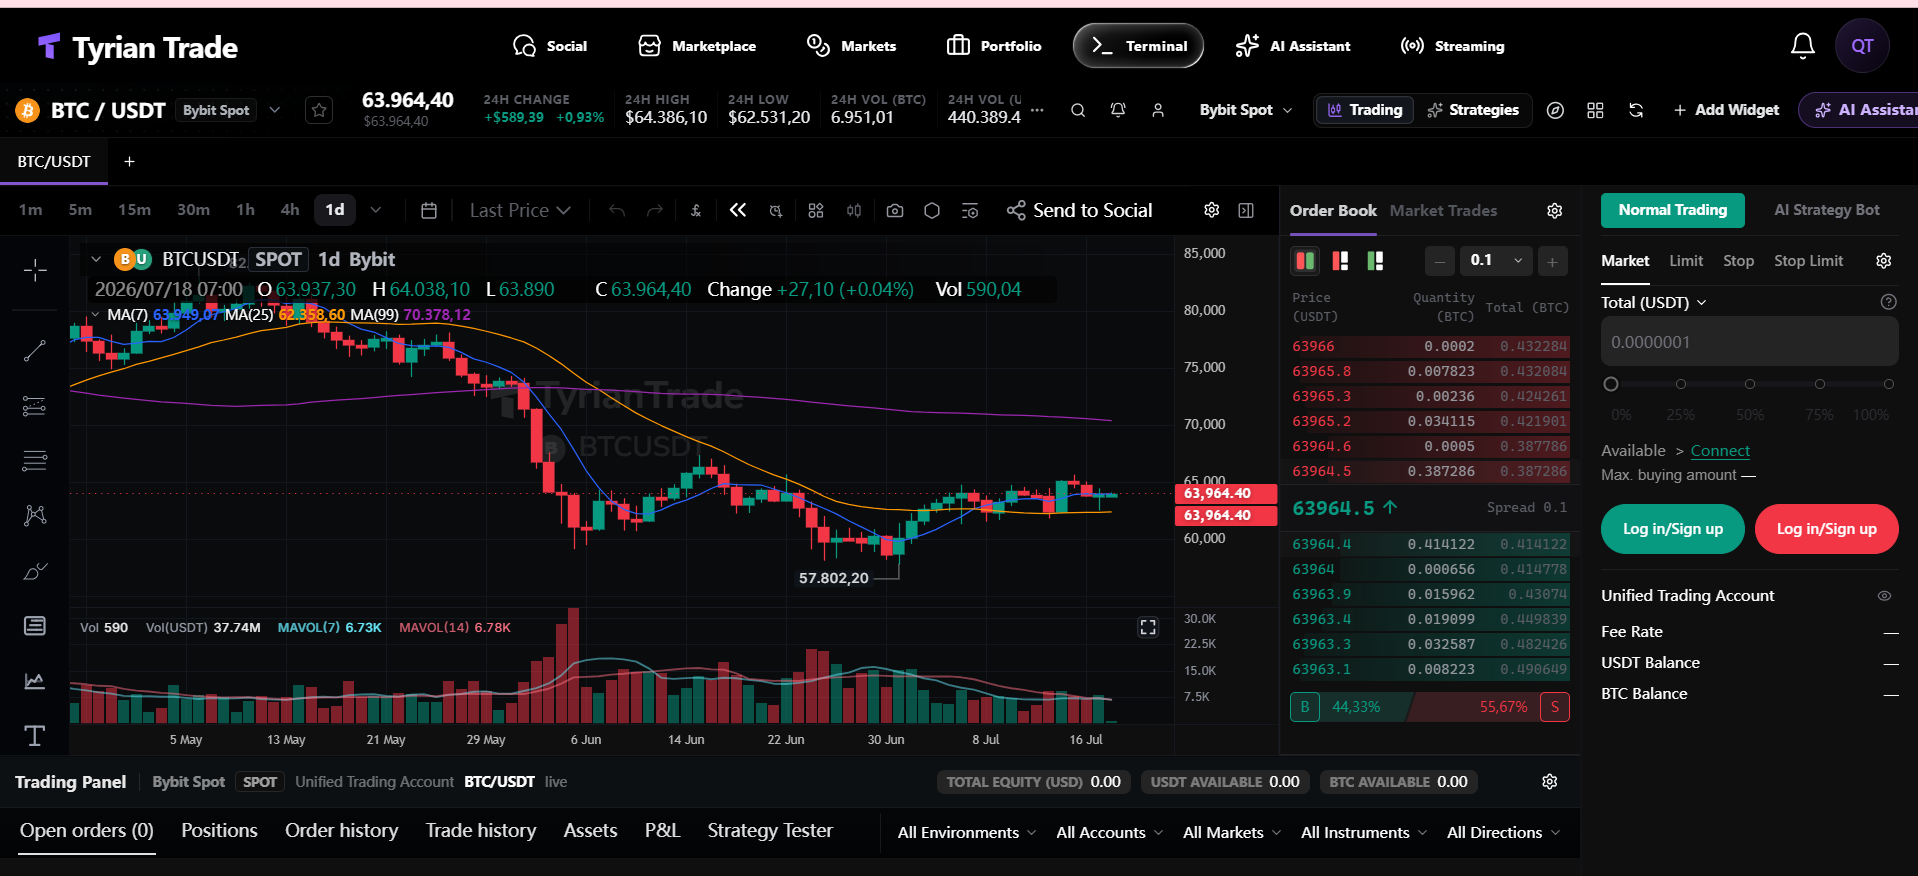Toggle Unified Trading Account balance visibility
1918x876 pixels.
(x=1884, y=596)
